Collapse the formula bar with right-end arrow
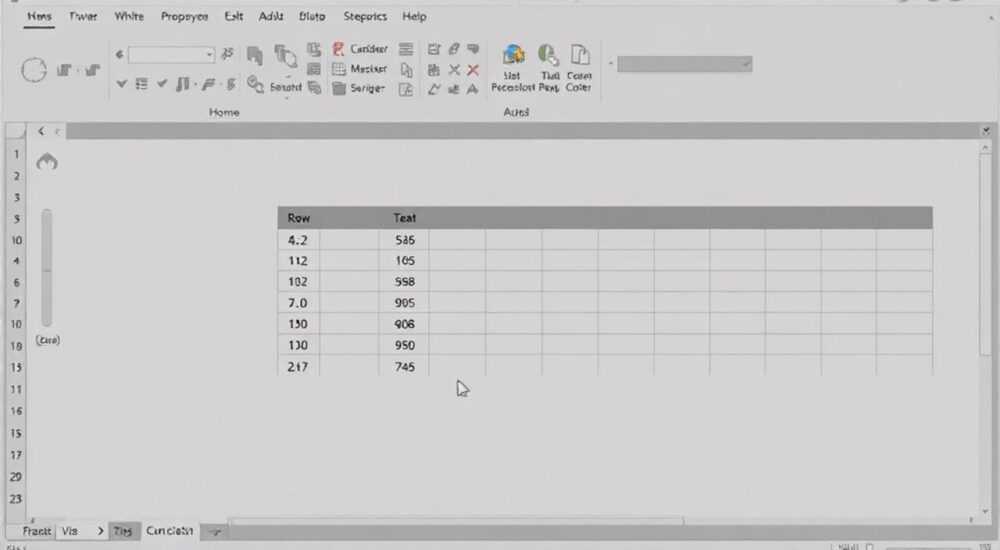Screen dimensions: 1000x550 [986, 131]
